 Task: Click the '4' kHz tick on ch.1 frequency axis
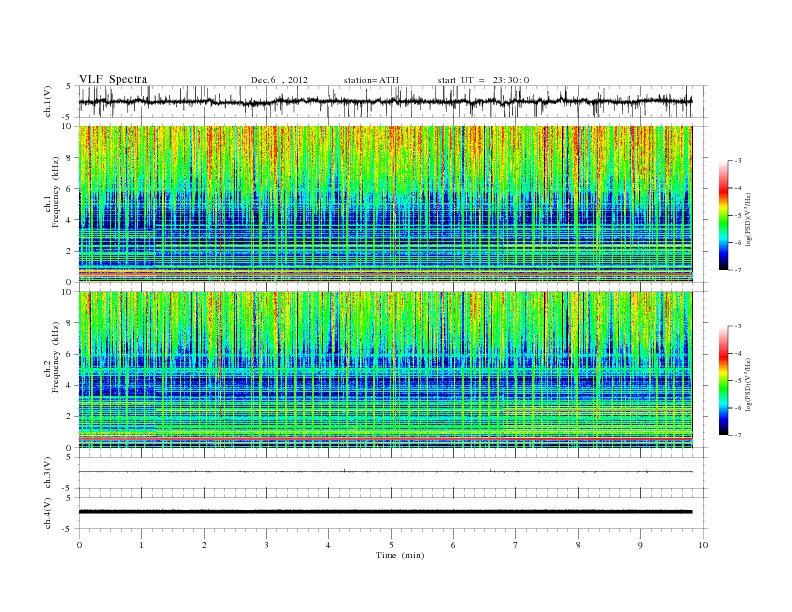tap(70, 220)
